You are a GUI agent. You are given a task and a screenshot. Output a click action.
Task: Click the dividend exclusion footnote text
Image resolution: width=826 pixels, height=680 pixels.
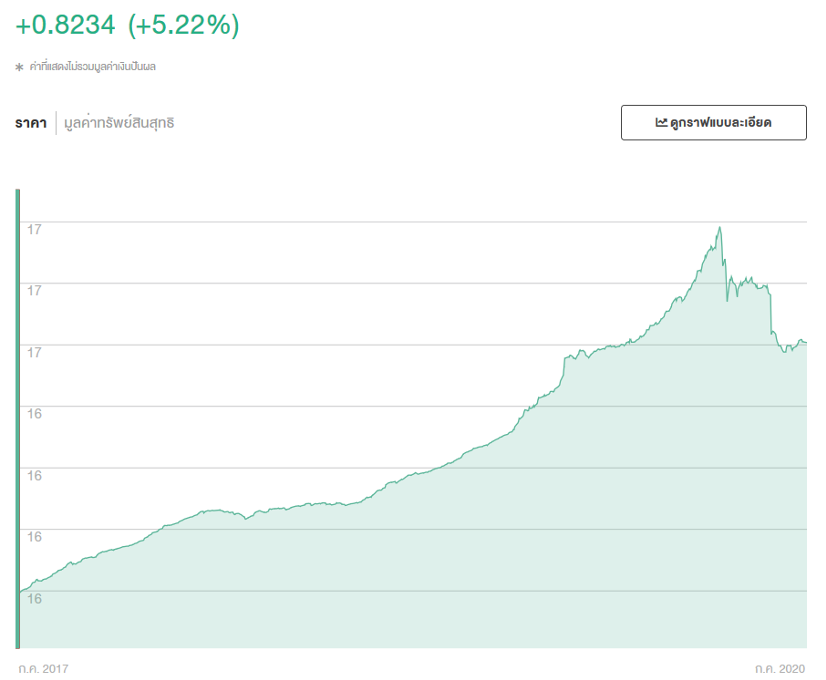(x=92, y=67)
